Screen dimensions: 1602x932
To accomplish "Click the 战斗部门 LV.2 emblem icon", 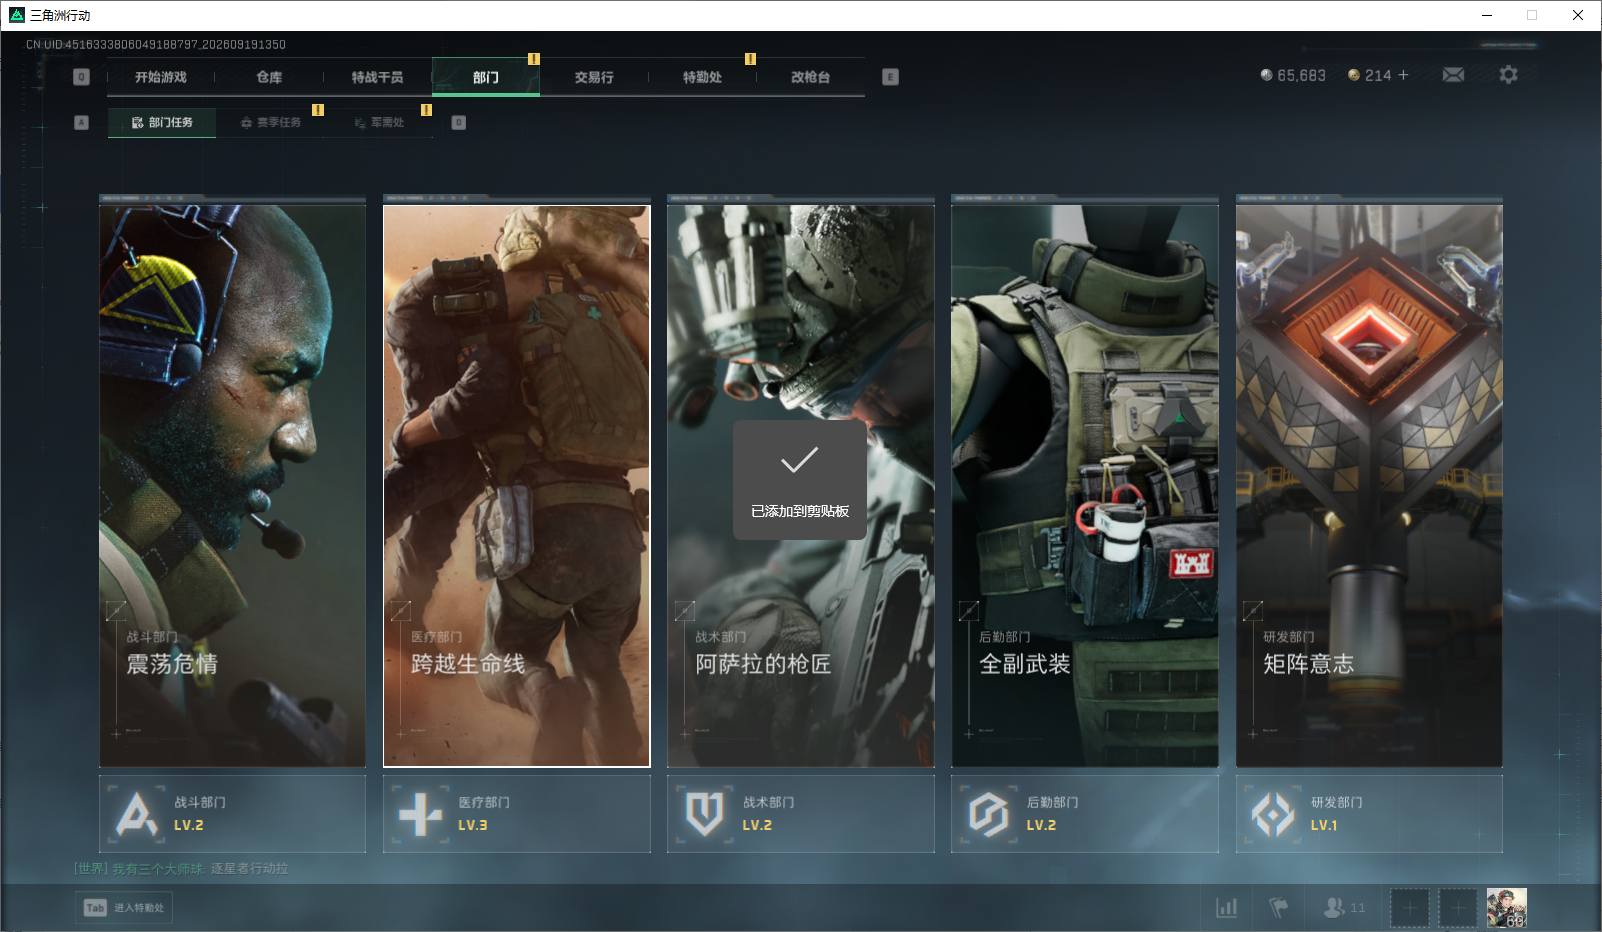I will (136, 814).
